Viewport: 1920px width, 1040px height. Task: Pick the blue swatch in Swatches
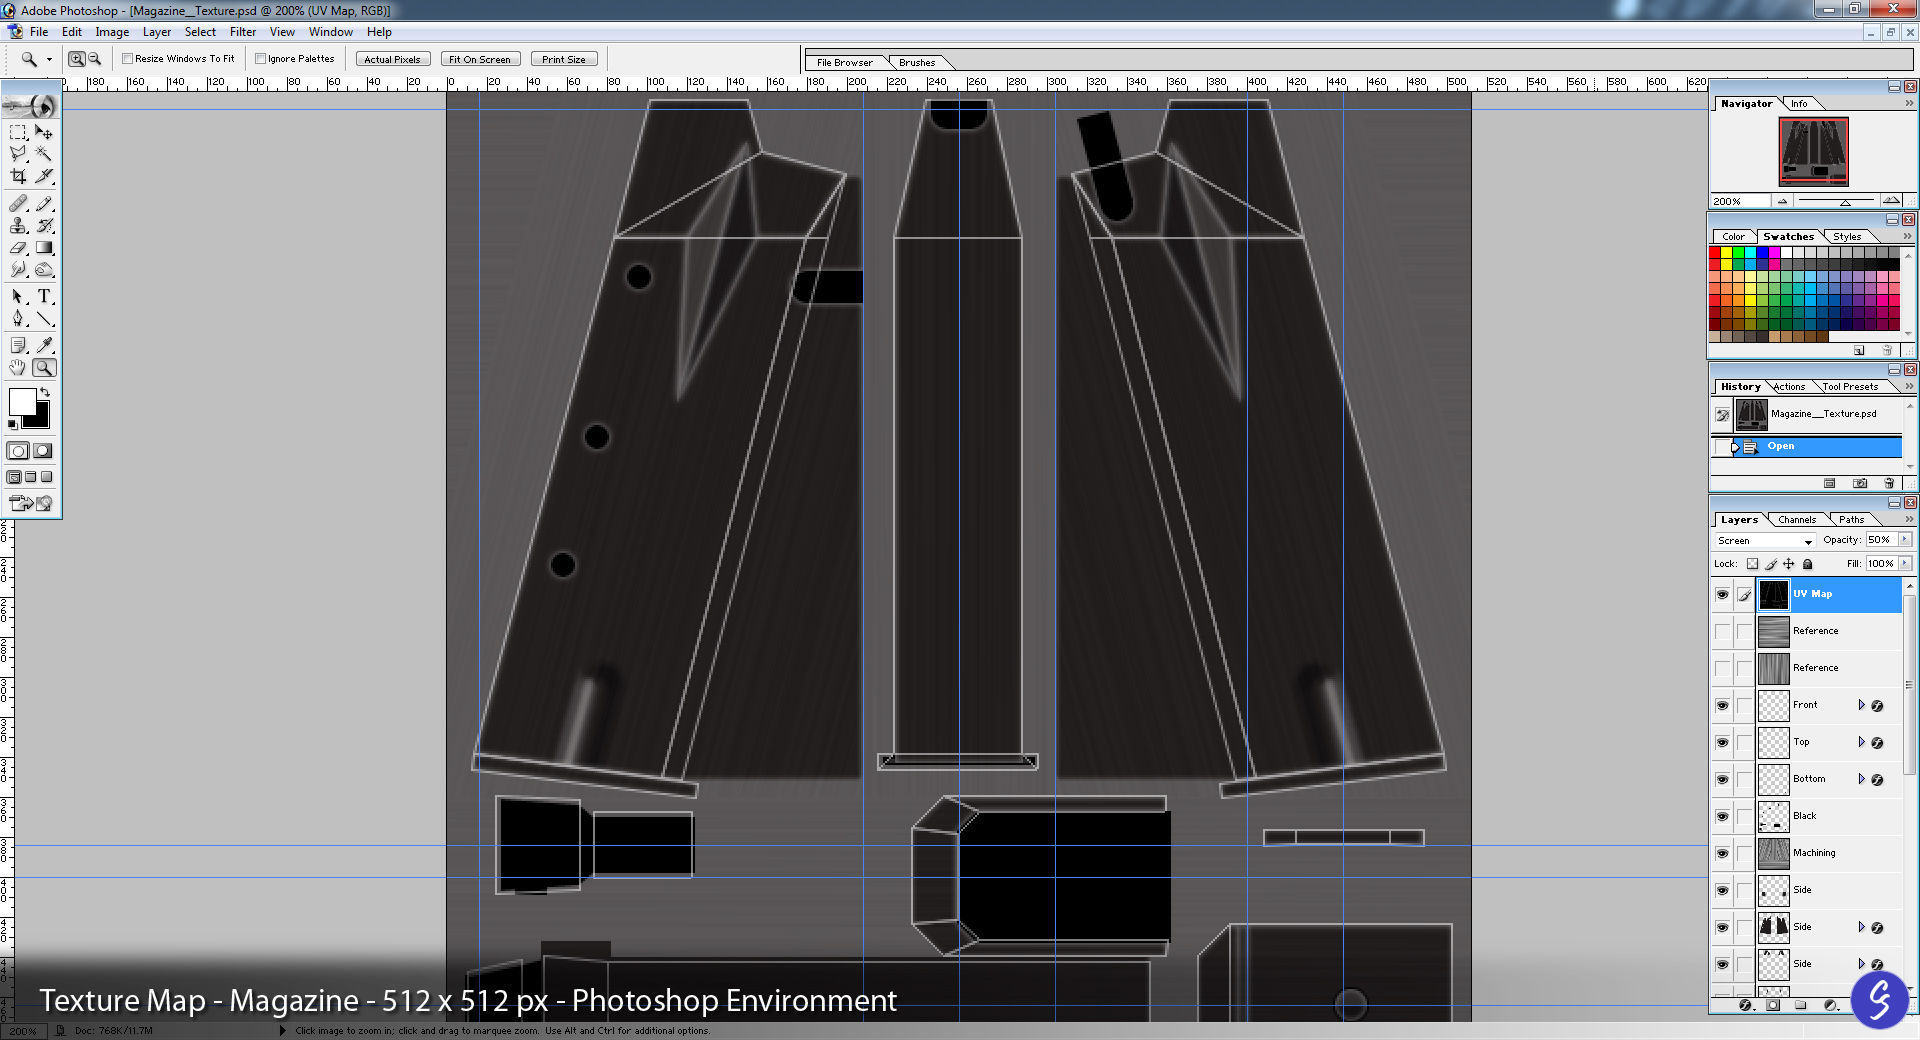(1762, 253)
